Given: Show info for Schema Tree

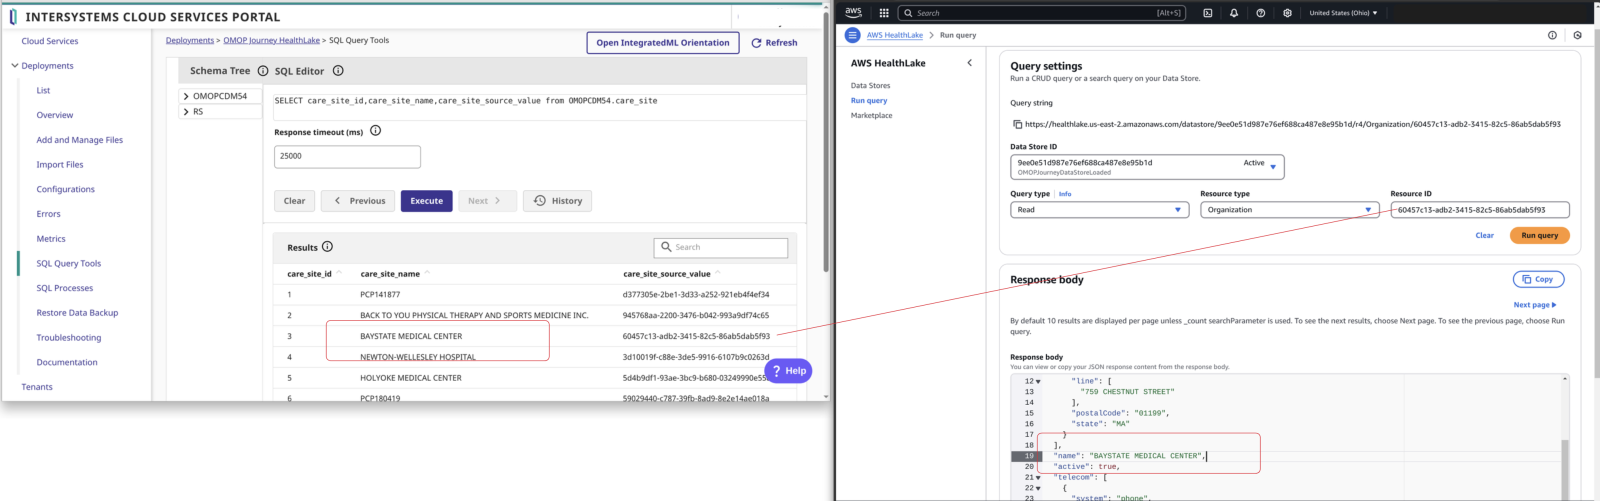Looking at the screenshot, I should coord(263,71).
